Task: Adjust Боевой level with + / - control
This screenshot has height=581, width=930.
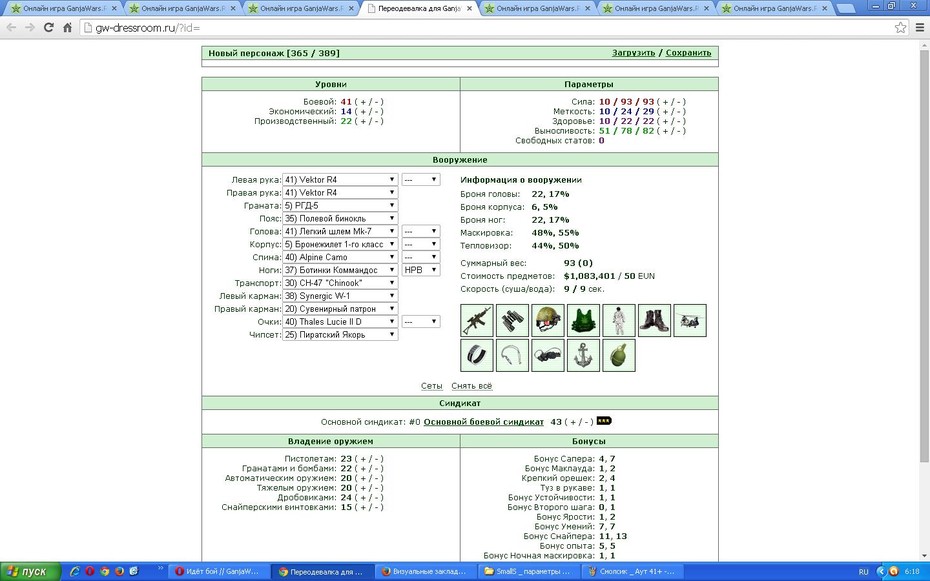Action: pos(369,102)
